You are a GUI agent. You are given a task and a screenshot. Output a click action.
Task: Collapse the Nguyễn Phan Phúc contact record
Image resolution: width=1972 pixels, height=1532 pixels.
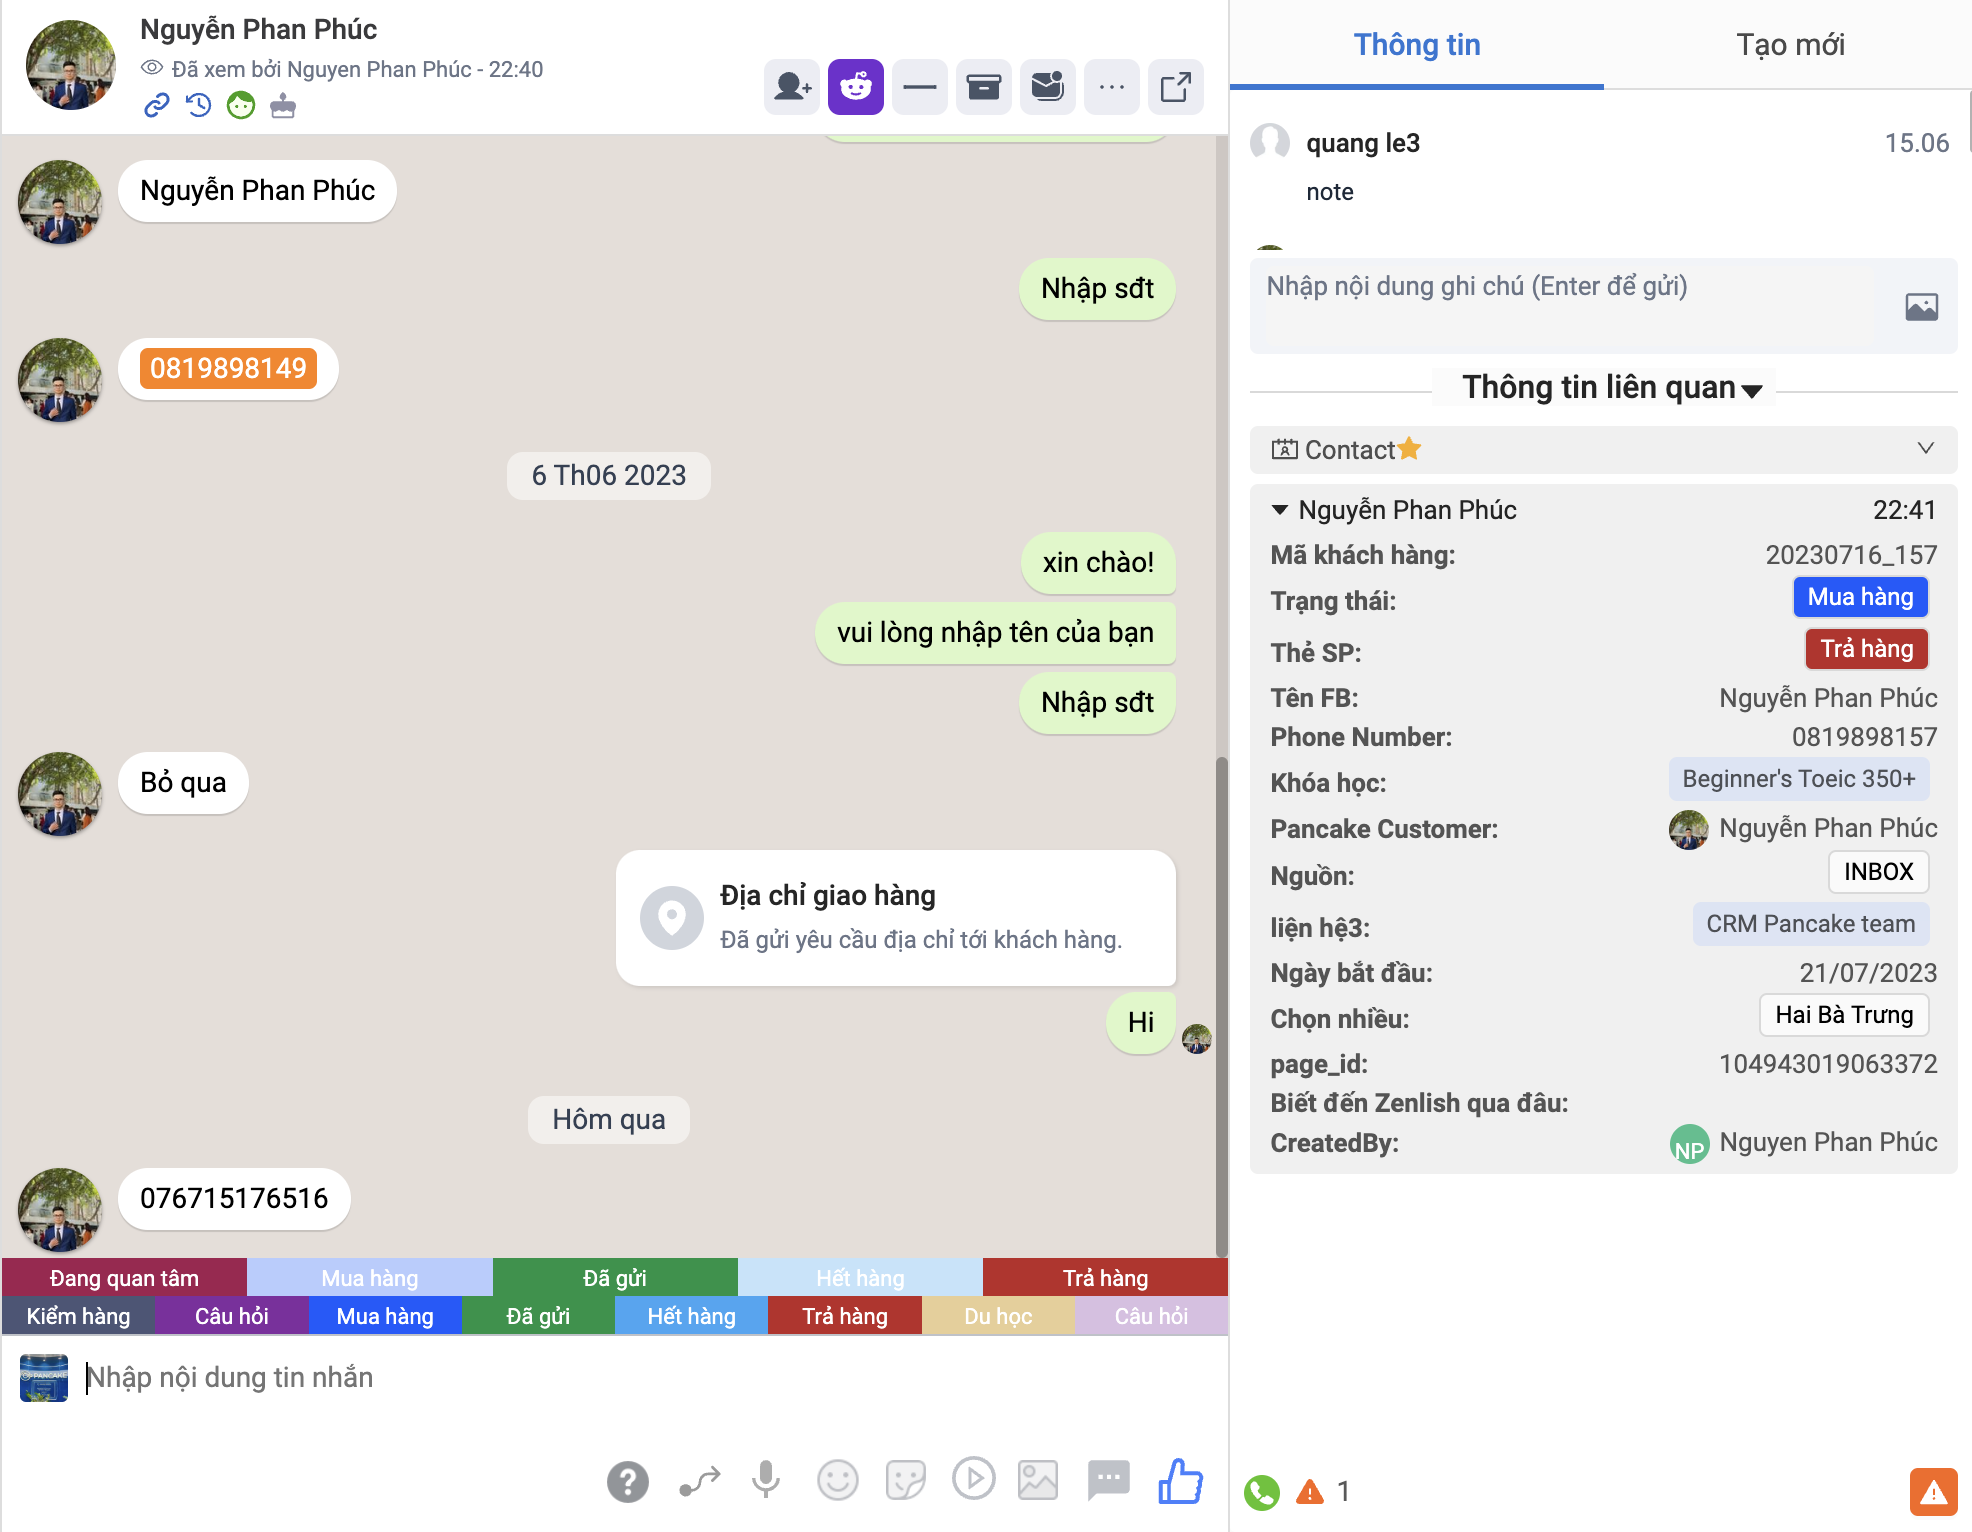point(1279,510)
